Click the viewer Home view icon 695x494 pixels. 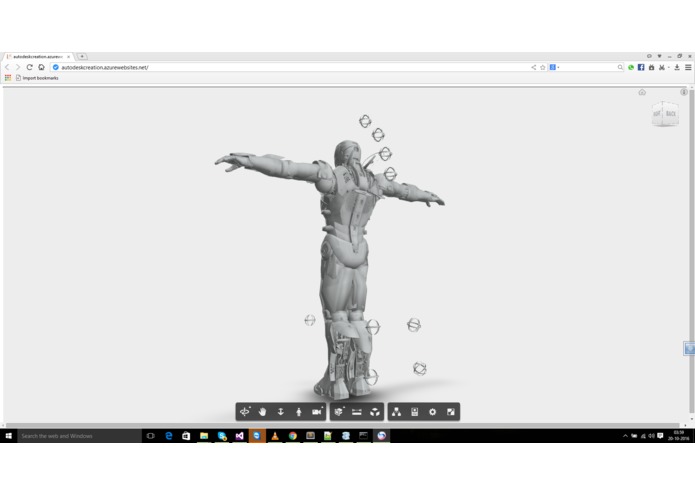pyautogui.click(x=642, y=92)
